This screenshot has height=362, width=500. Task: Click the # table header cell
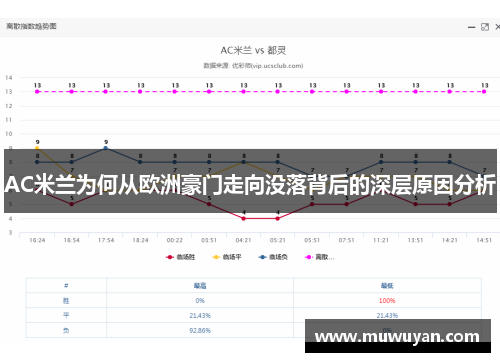coord(66,285)
